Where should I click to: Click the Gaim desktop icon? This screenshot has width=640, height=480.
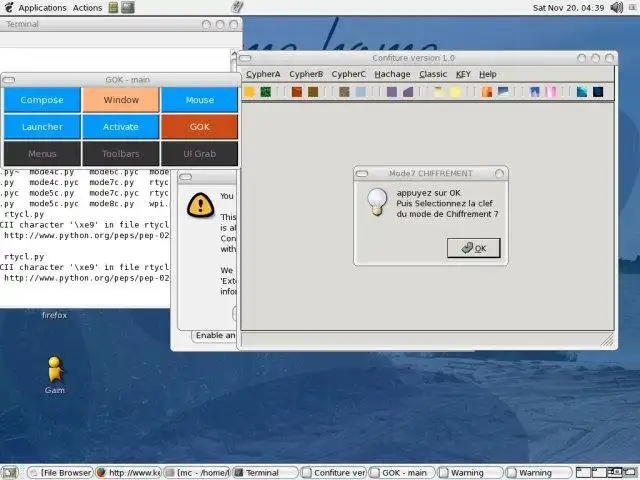(x=55, y=370)
